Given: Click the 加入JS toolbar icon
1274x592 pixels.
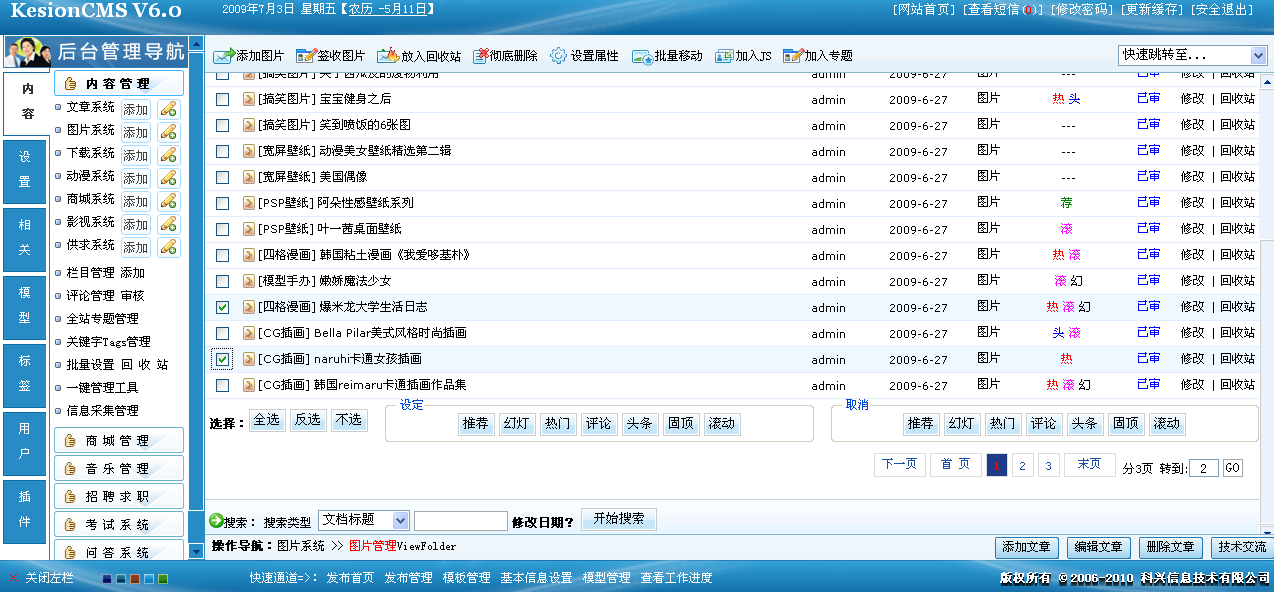Looking at the screenshot, I should coord(724,56).
